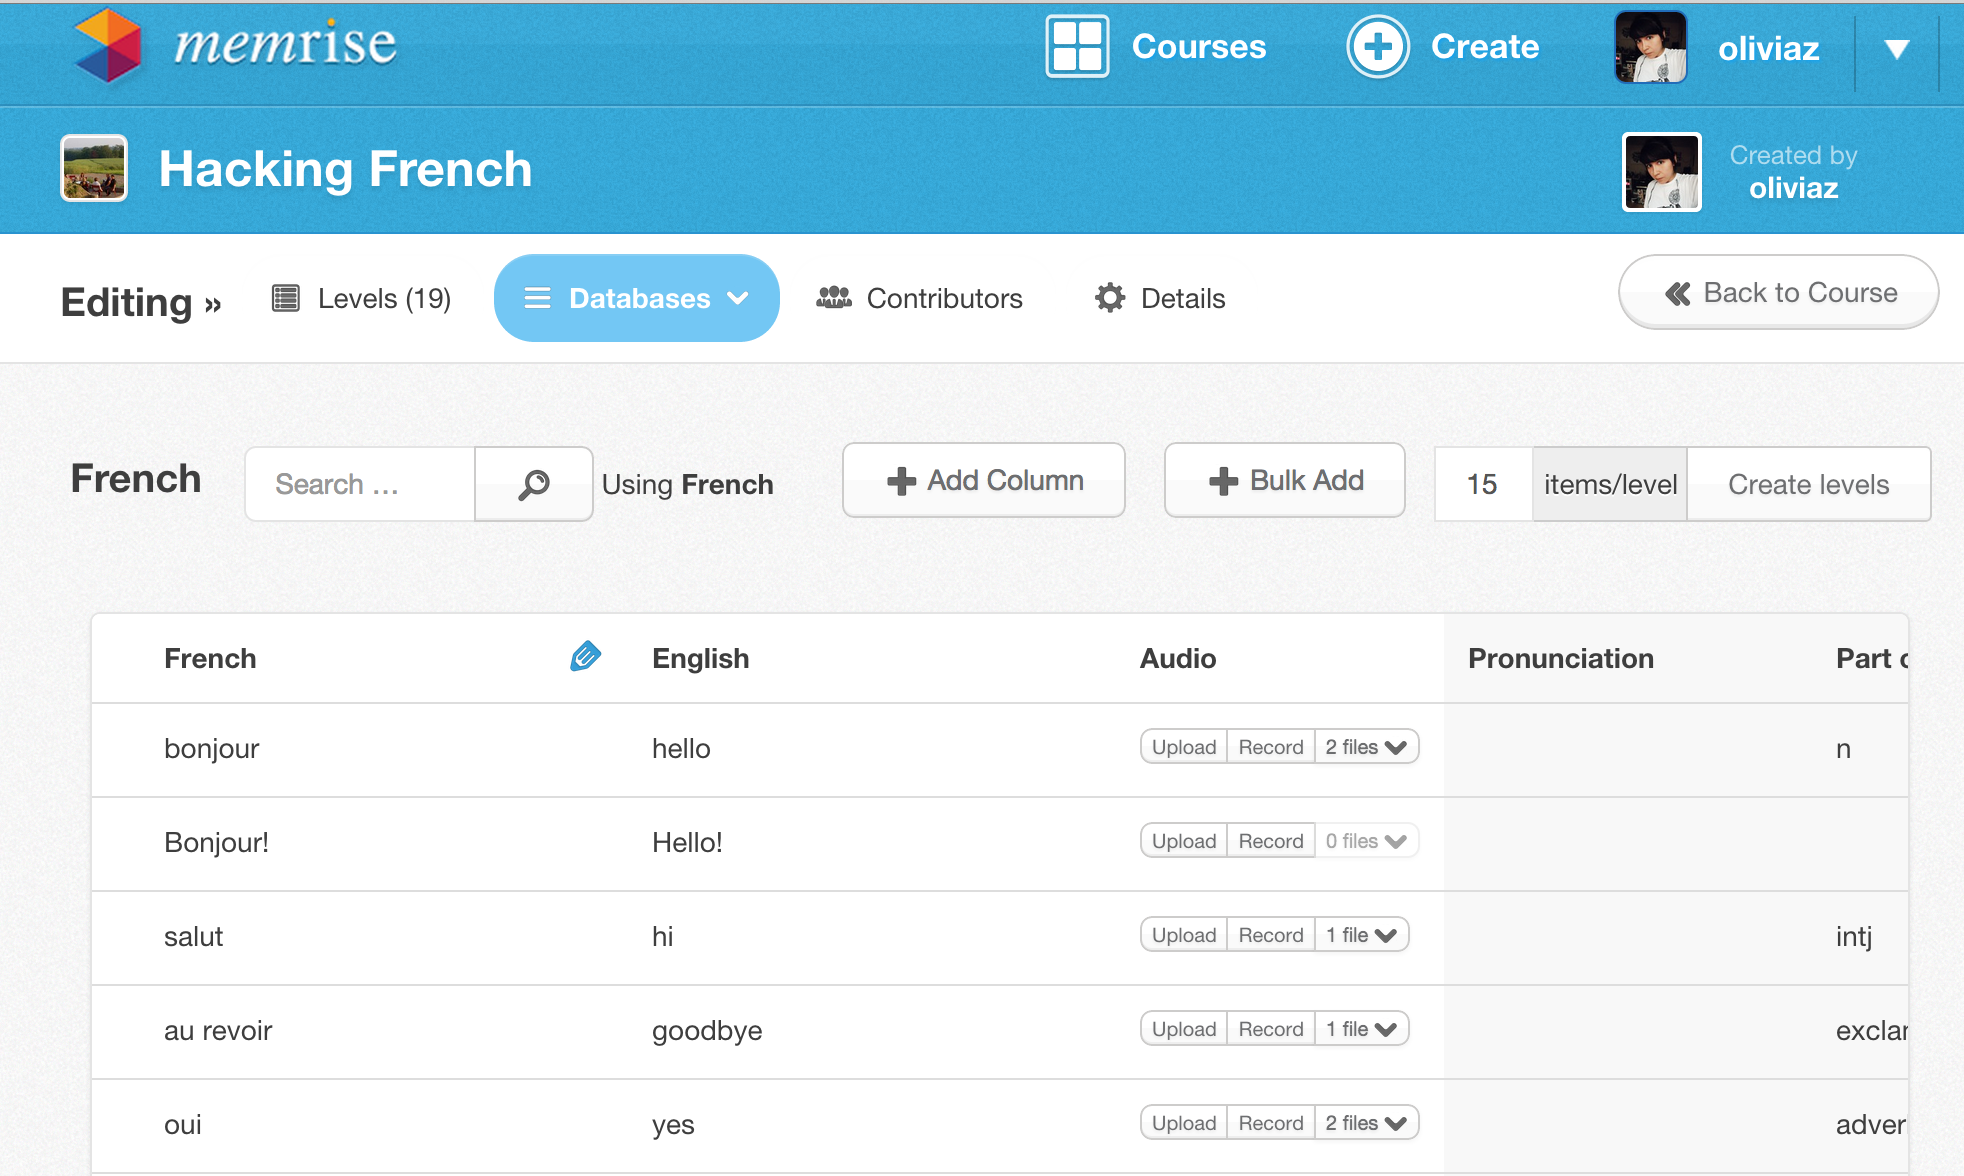The height and width of the screenshot is (1176, 1964).
Task: Click the Details gear icon
Action: pyautogui.click(x=1109, y=298)
